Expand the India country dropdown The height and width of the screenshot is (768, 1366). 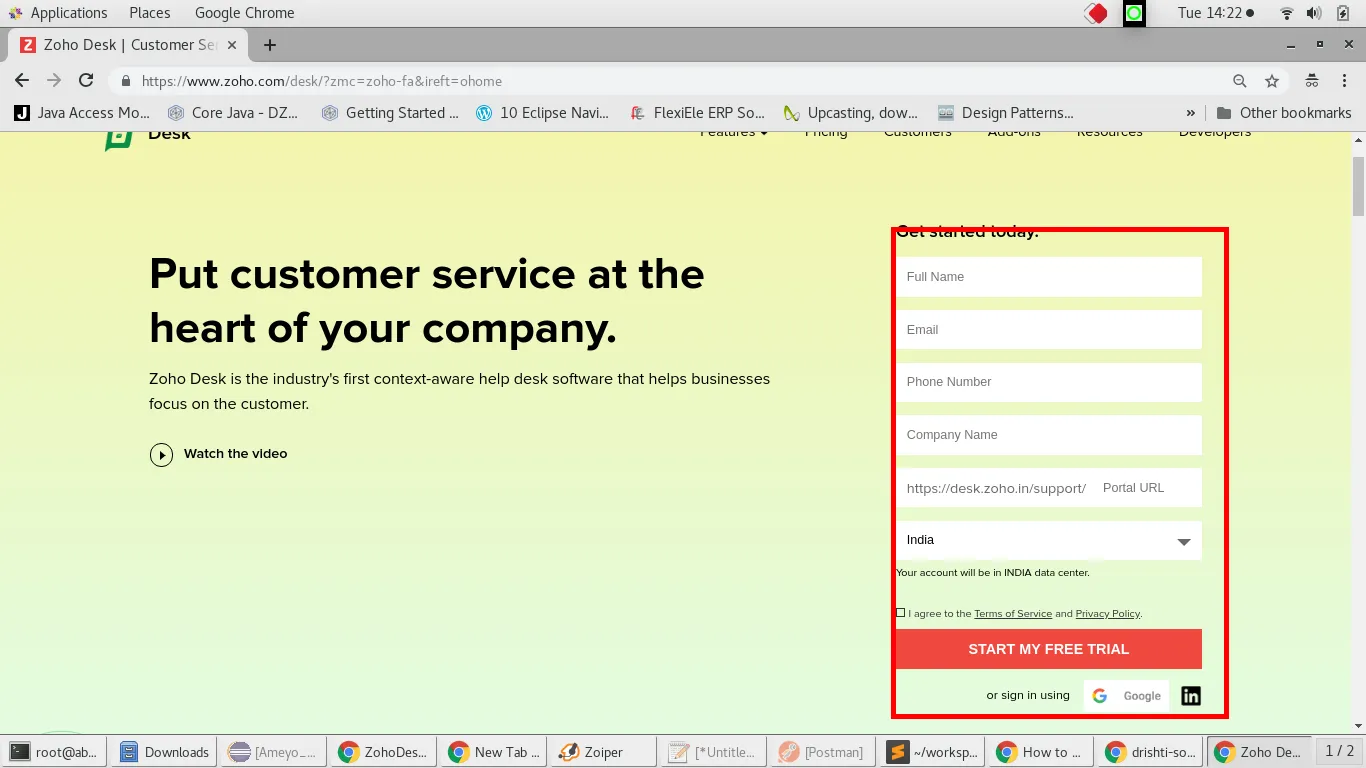(1049, 540)
